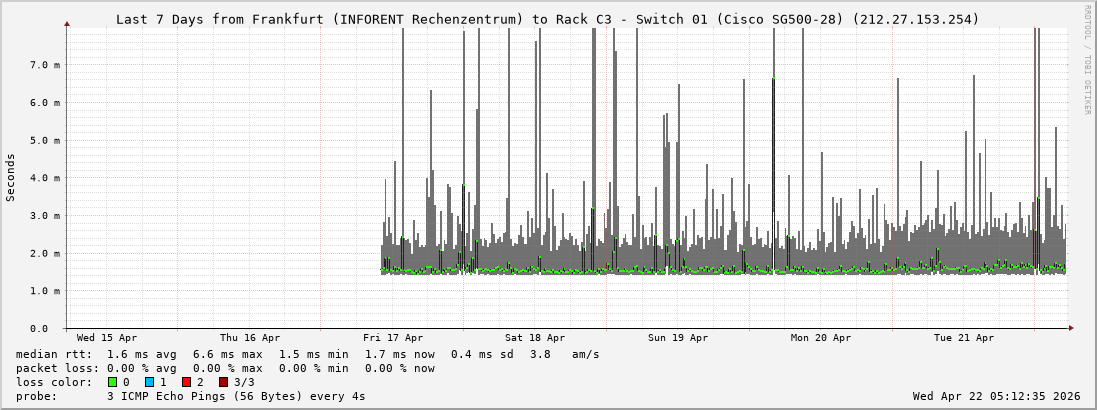Click the Wed Apr 22 05:12:35 timestamp
The height and width of the screenshot is (410, 1097).
pos(996,396)
